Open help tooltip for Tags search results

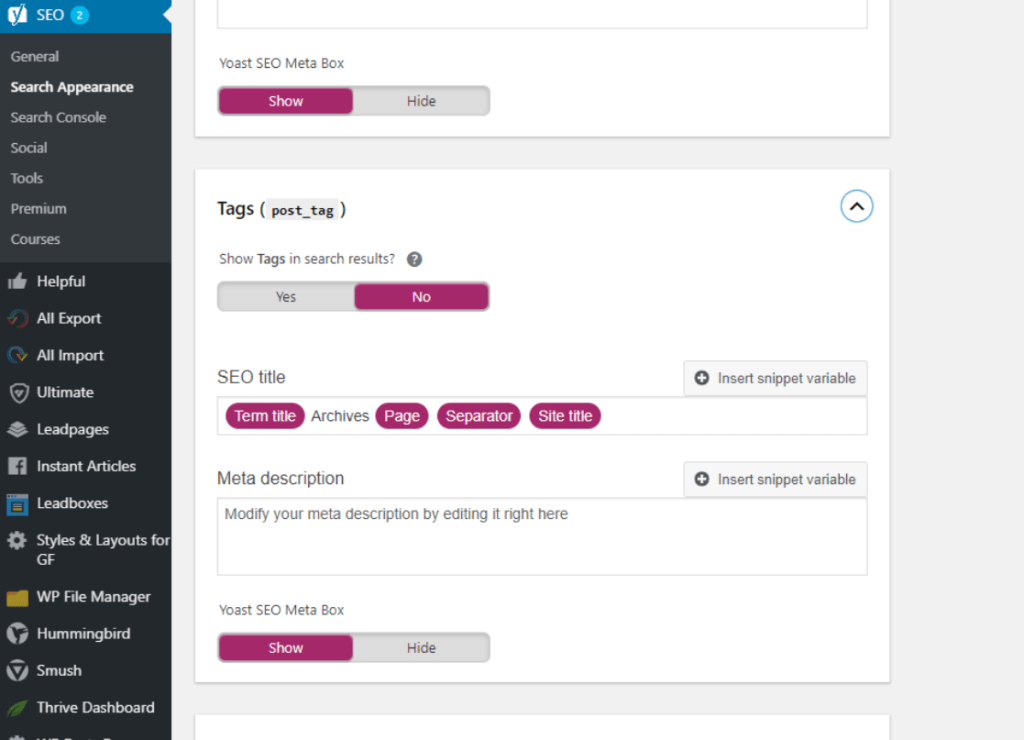point(414,259)
